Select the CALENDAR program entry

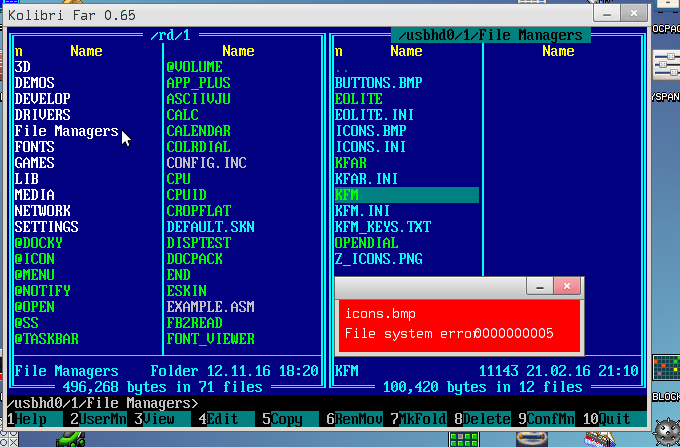click(x=198, y=131)
